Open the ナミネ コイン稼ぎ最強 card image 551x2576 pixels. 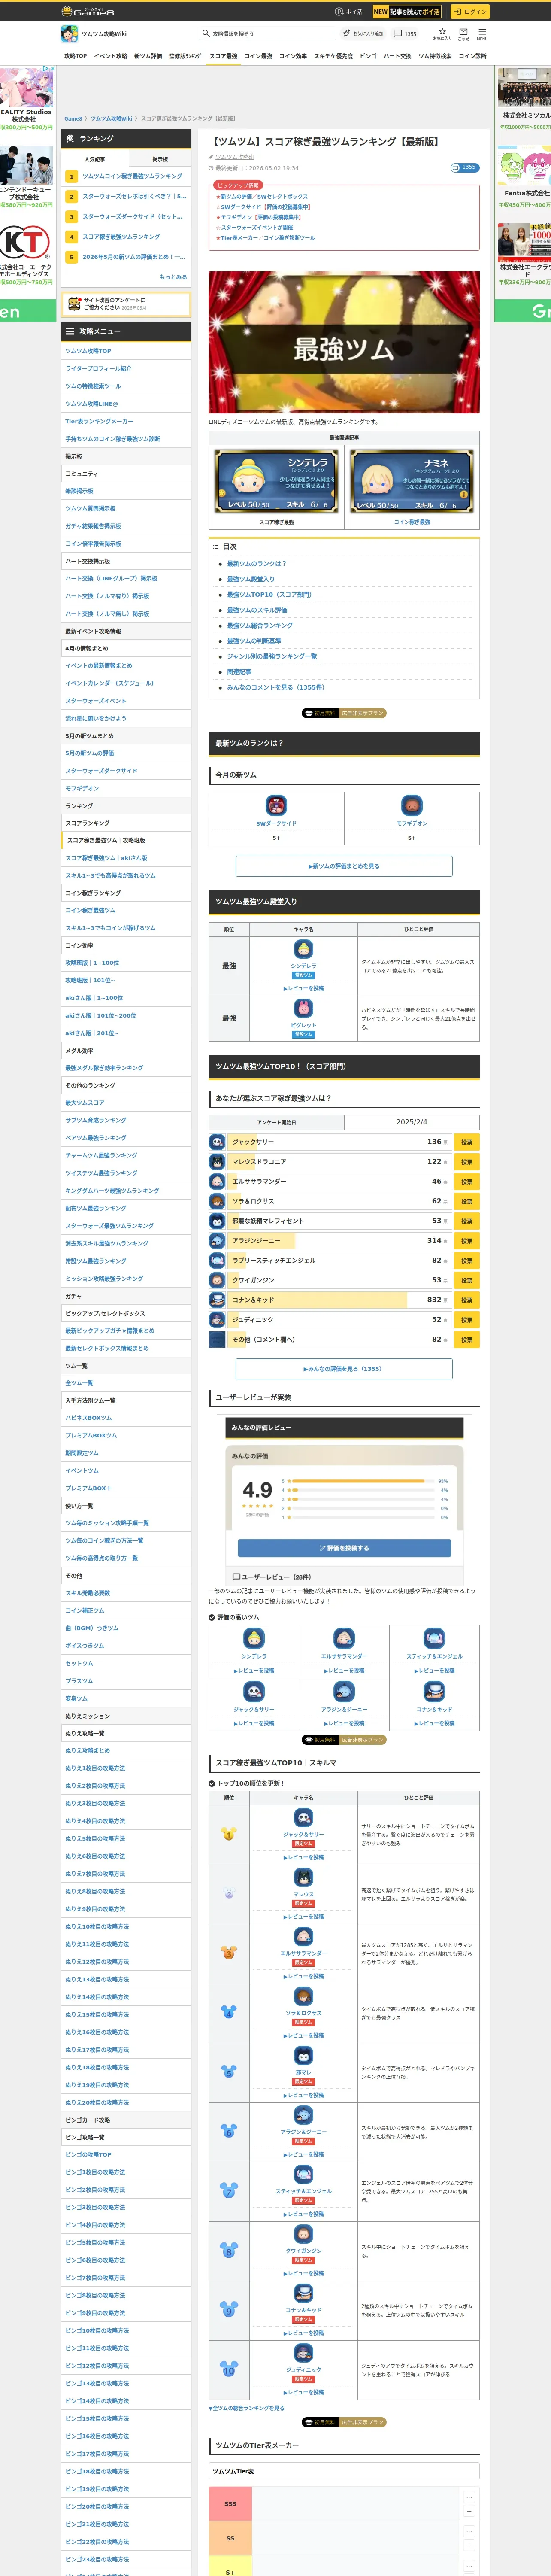pos(412,480)
